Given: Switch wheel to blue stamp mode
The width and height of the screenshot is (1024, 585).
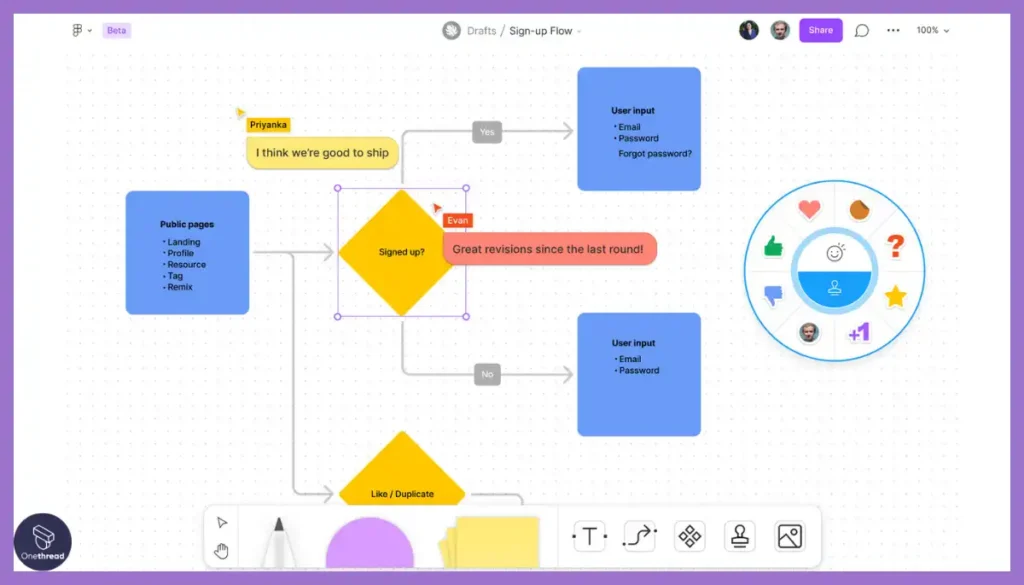Looking at the screenshot, I should (835, 288).
